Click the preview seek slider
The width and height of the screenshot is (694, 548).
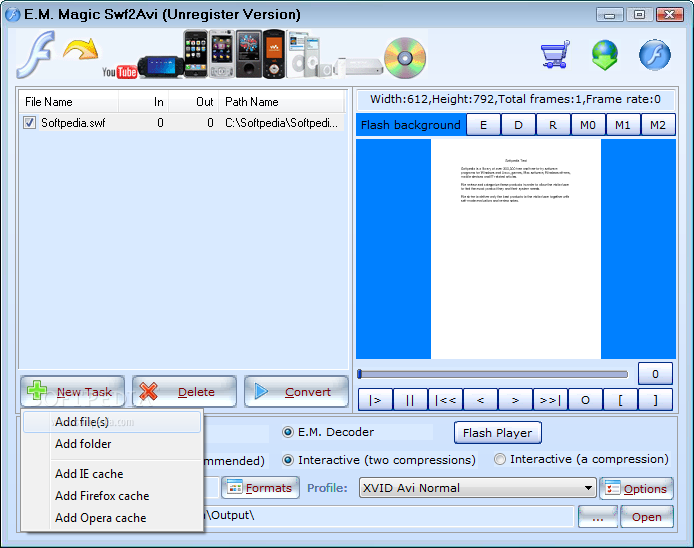493,374
